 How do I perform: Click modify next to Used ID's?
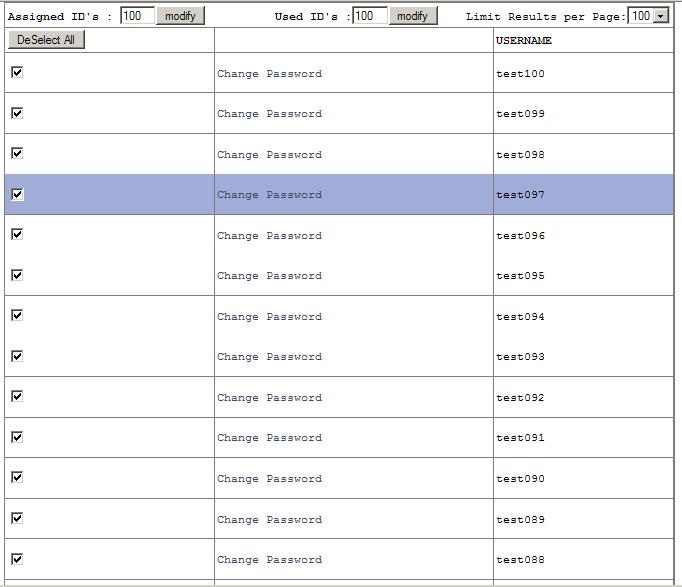pyautogui.click(x=413, y=16)
